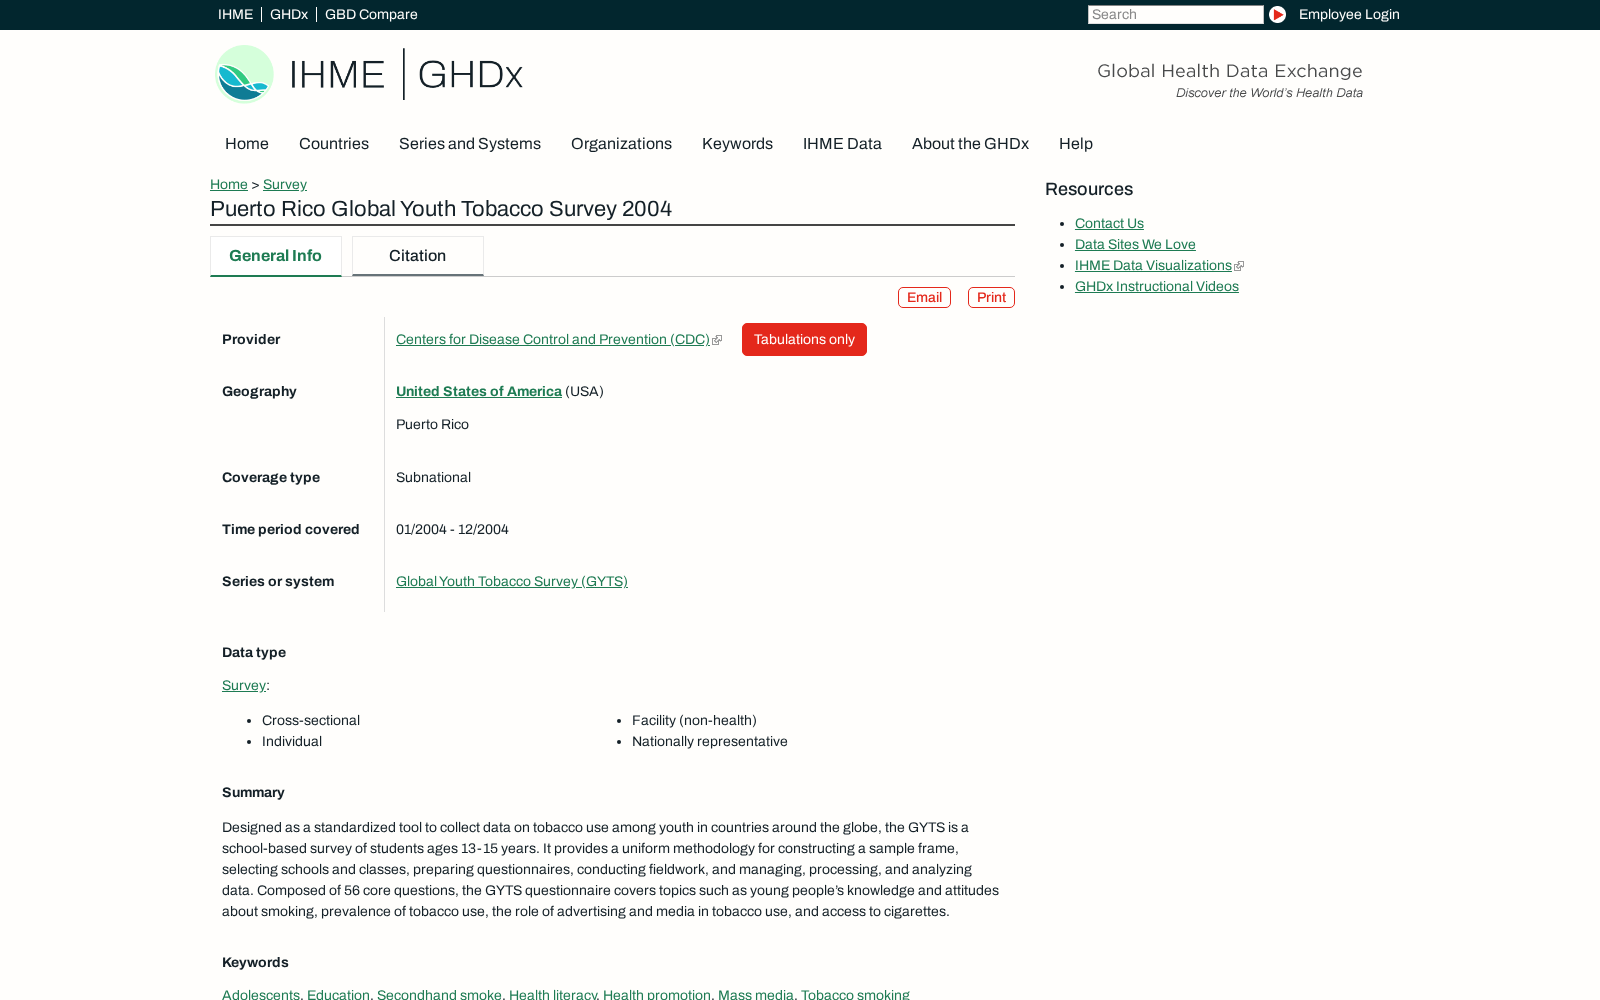Click the Mass media keyword link
1600x1000 pixels.
756,994
